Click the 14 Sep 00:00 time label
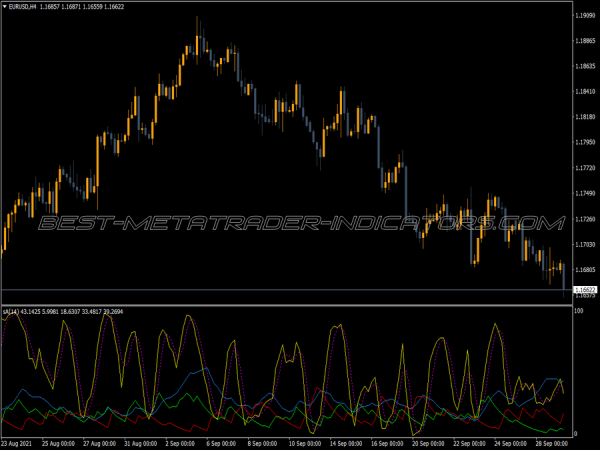The width and height of the screenshot is (600, 450). coord(346,444)
